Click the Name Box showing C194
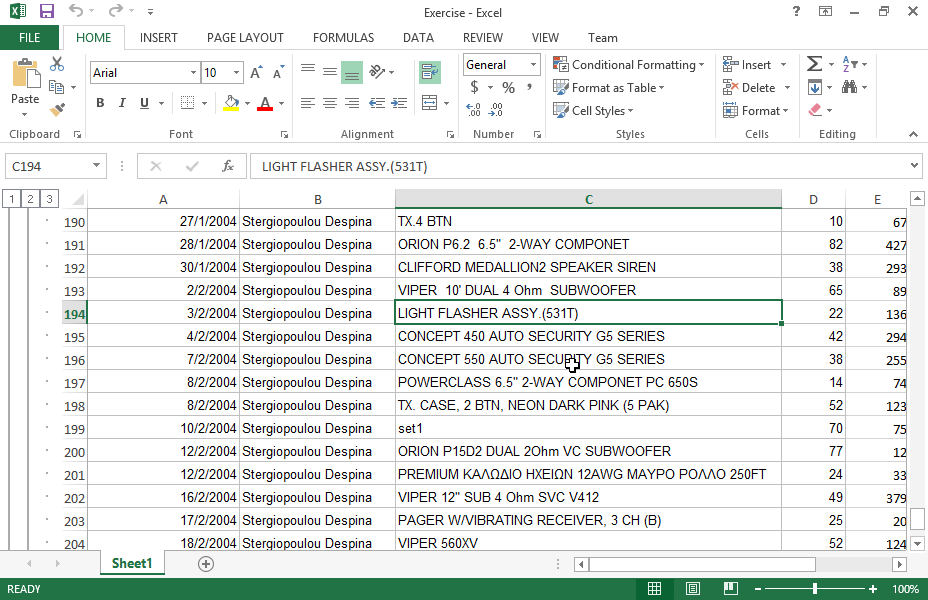The image size is (928, 600). tap(49, 166)
